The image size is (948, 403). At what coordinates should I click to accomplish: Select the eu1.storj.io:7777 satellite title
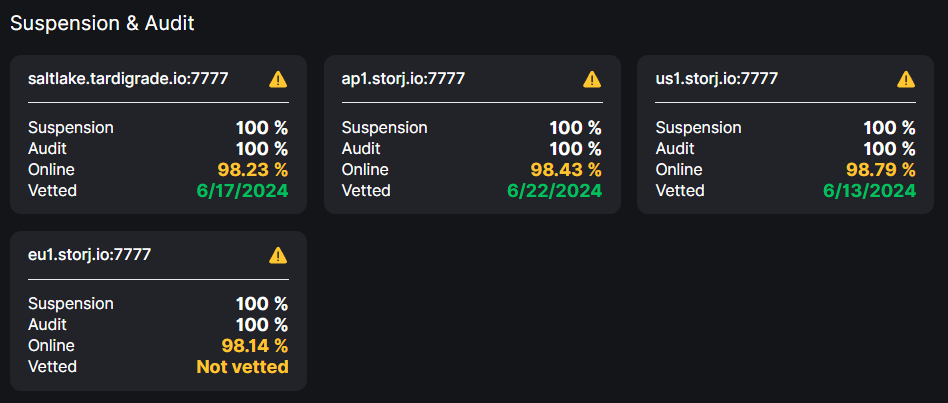89,255
